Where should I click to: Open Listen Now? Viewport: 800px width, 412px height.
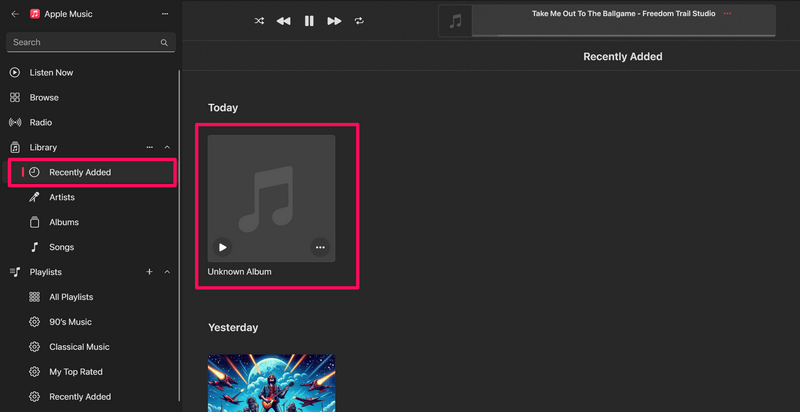tap(50, 72)
